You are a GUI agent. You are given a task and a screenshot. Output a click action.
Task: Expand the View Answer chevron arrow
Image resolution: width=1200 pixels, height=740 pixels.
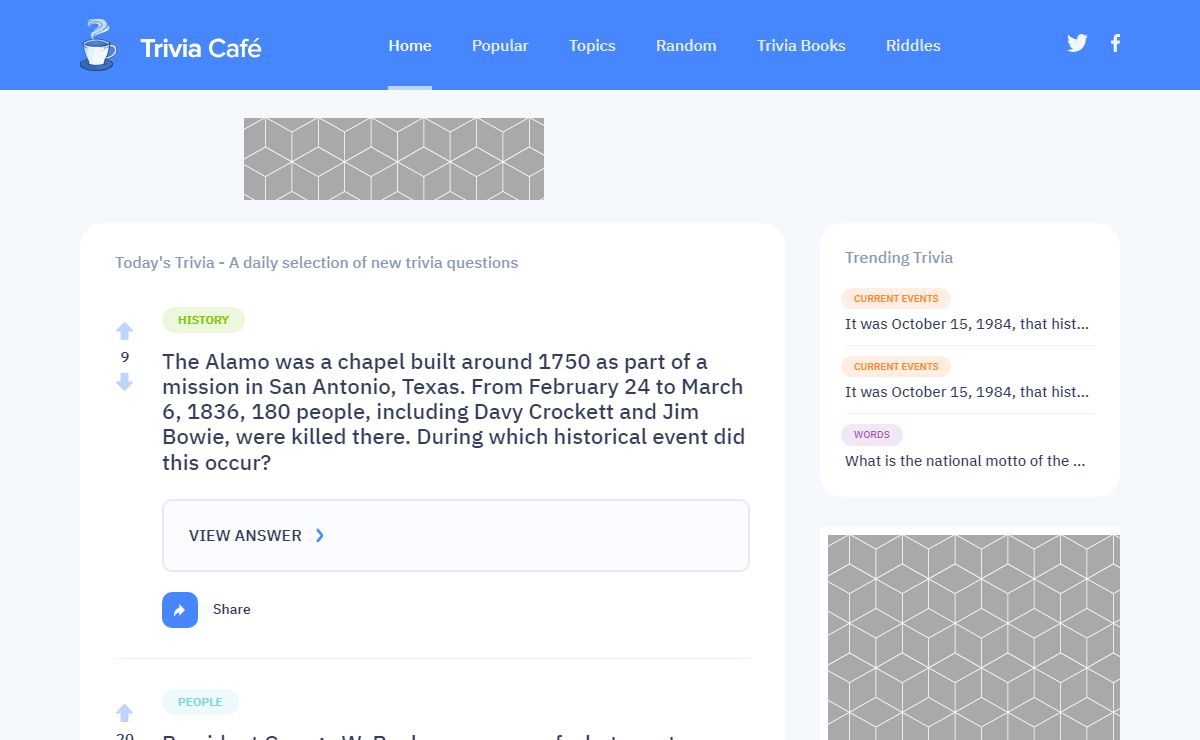point(320,535)
